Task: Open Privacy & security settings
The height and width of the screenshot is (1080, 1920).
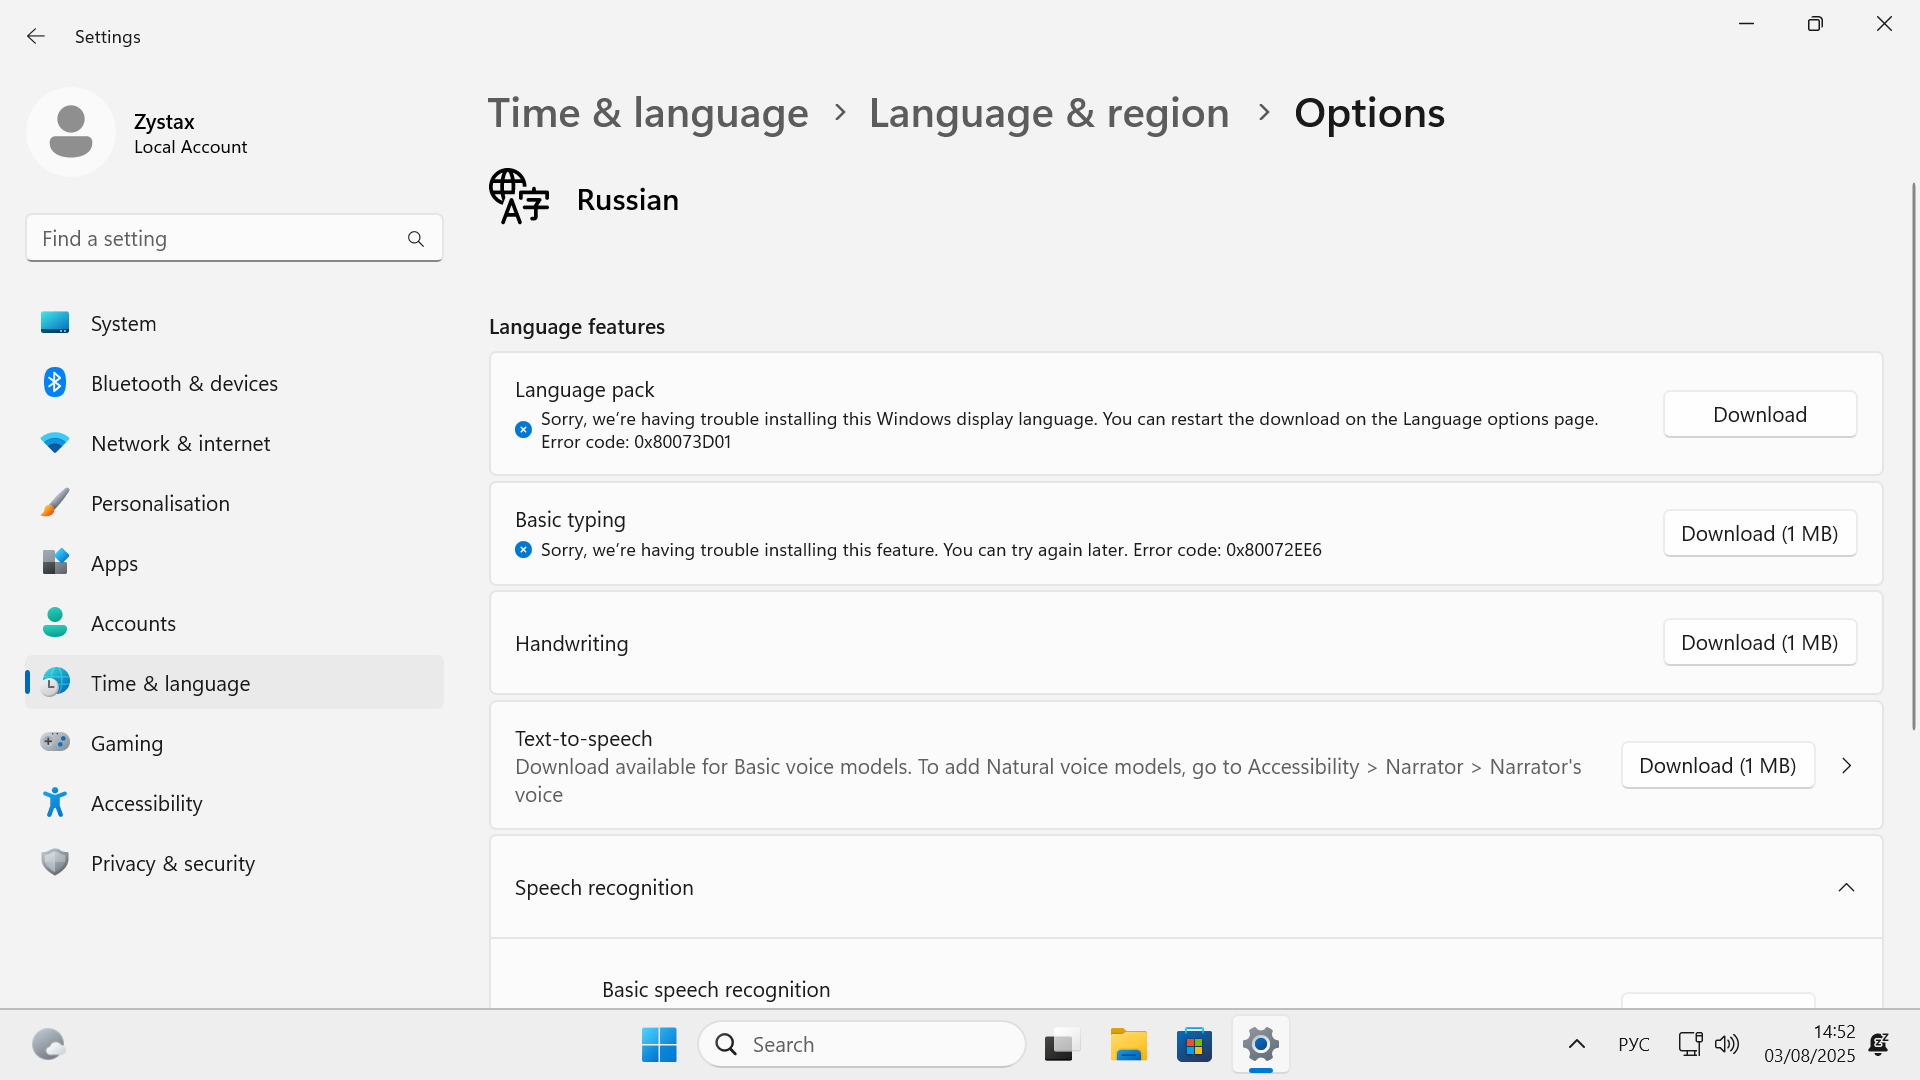Action: tap(172, 863)
